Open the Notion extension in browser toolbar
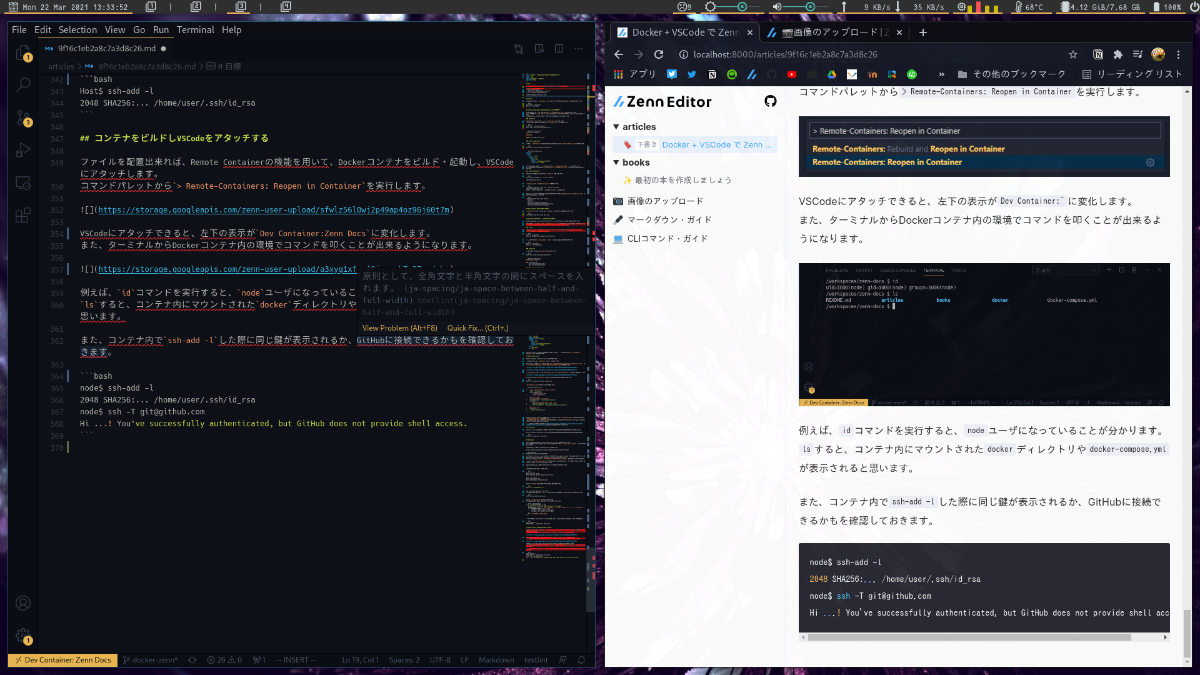The image size is (1200, 675). click(x=1098, y=55)
